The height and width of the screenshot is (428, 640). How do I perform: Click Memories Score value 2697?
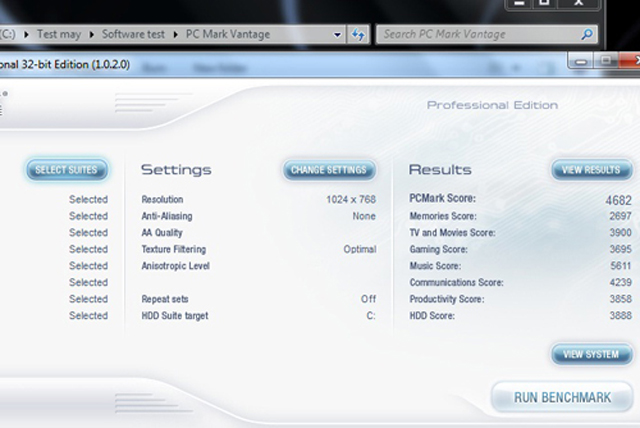coord(620,216)
